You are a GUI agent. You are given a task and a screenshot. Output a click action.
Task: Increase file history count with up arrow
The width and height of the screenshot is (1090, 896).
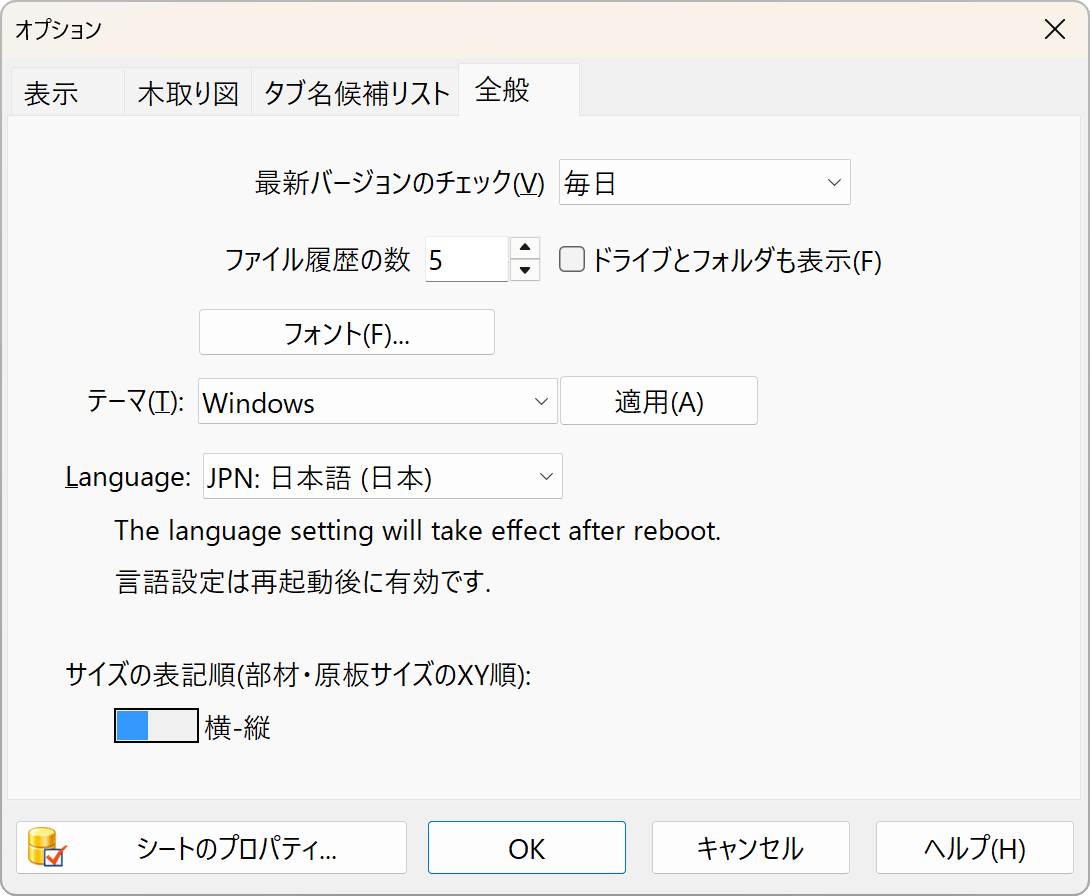click(525, 248)
